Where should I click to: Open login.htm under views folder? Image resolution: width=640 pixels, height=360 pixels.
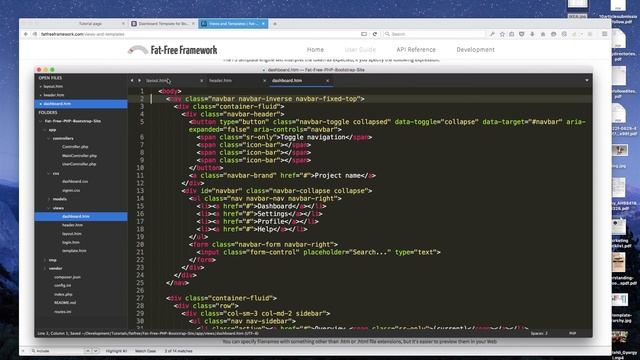coord(71,242)
